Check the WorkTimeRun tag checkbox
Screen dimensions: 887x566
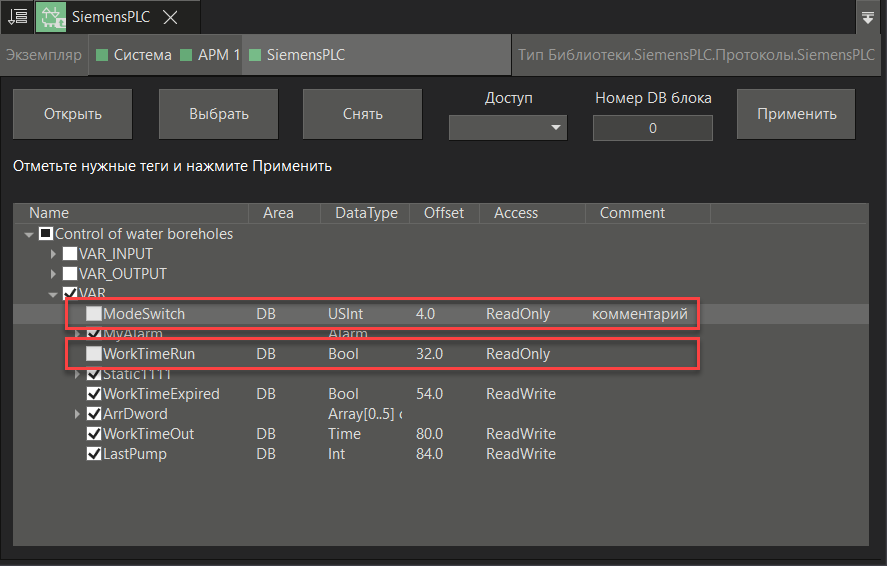point(94,354)
